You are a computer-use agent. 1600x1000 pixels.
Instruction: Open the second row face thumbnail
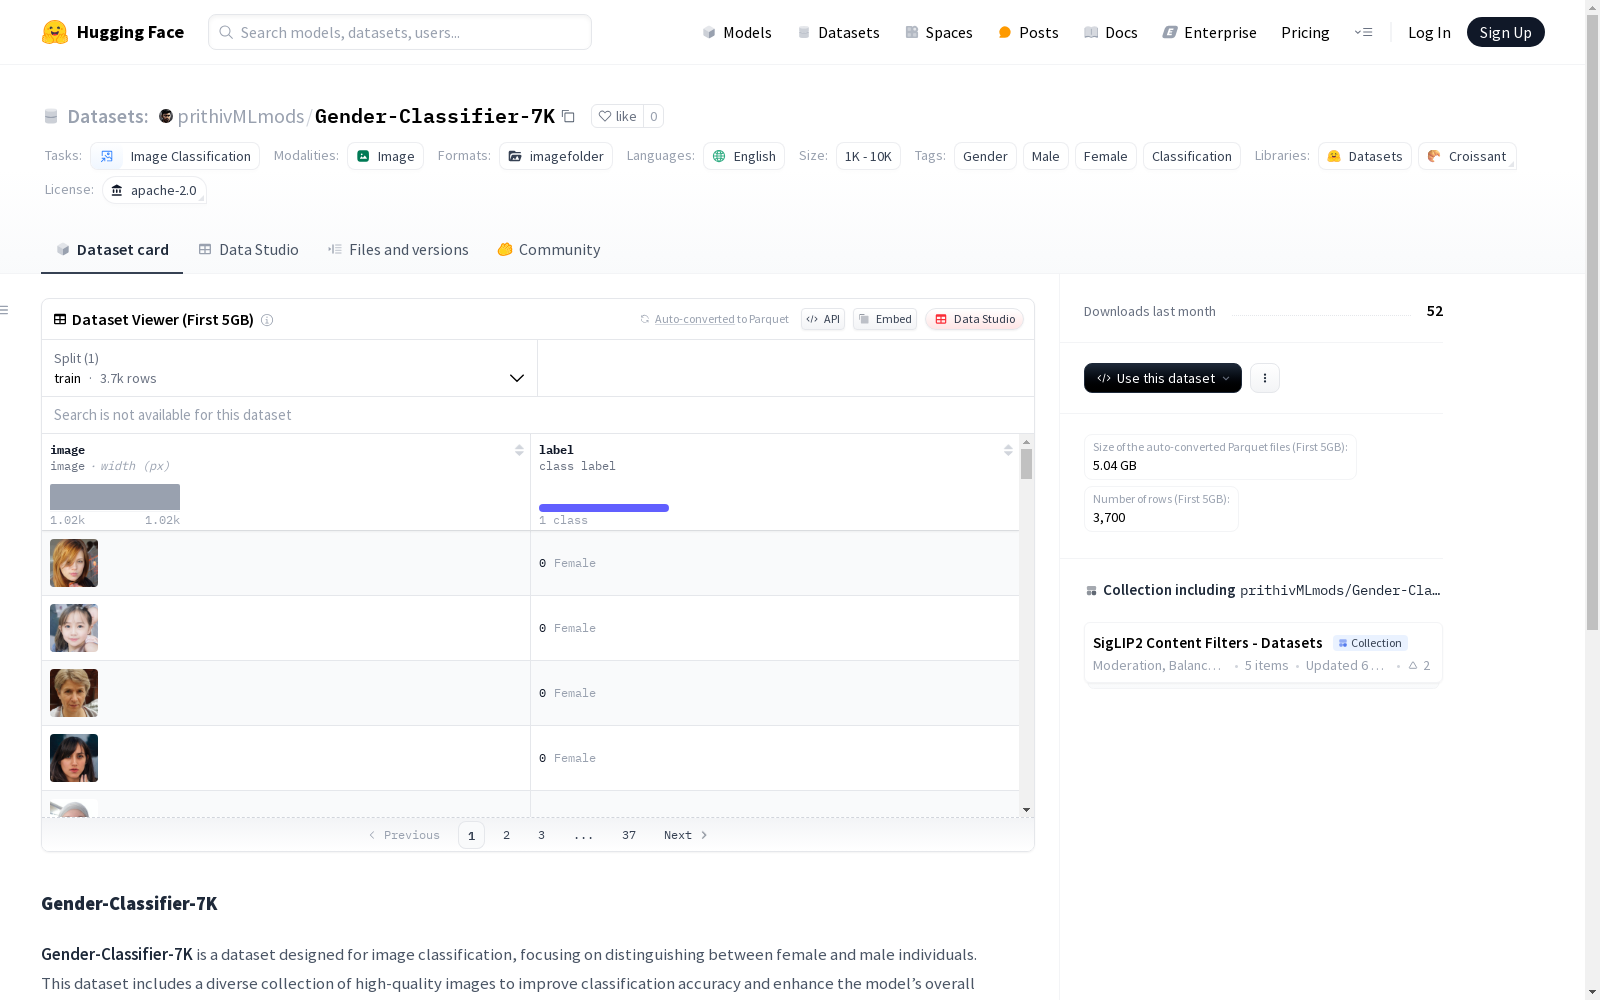pyautogui.click(x=74, y=628)
